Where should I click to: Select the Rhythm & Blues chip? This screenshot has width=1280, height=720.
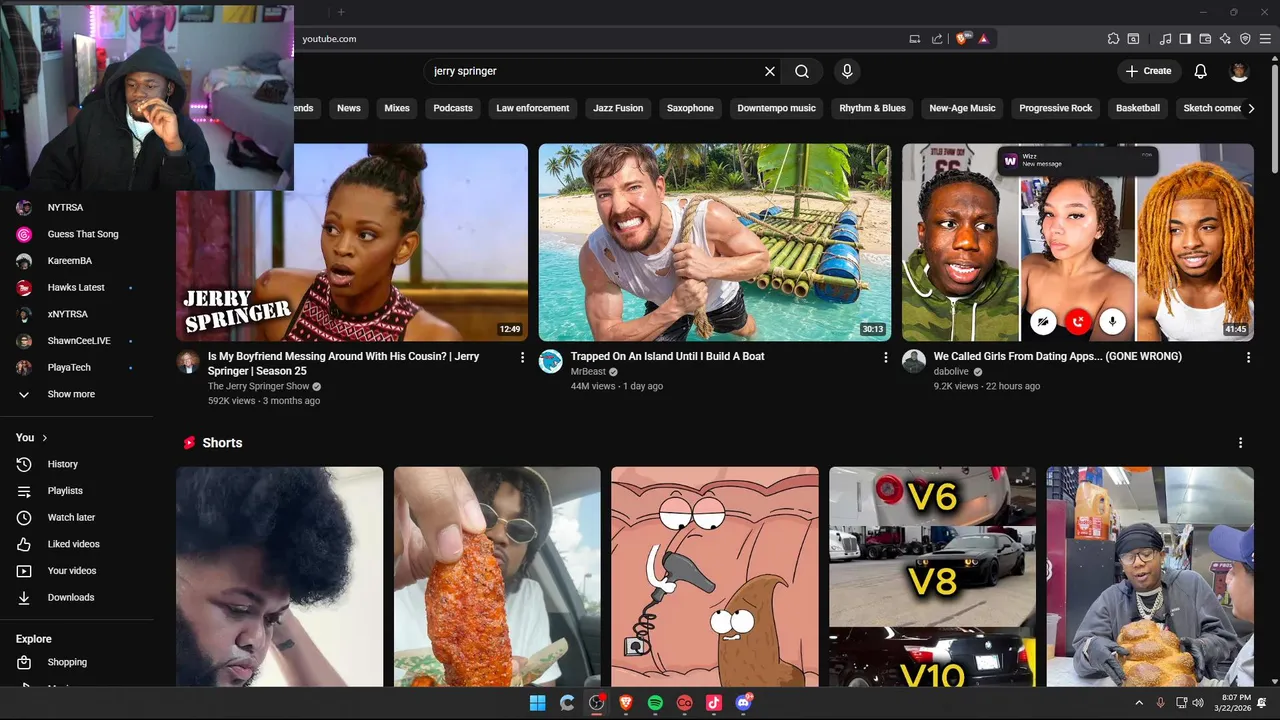click(872, 108)
